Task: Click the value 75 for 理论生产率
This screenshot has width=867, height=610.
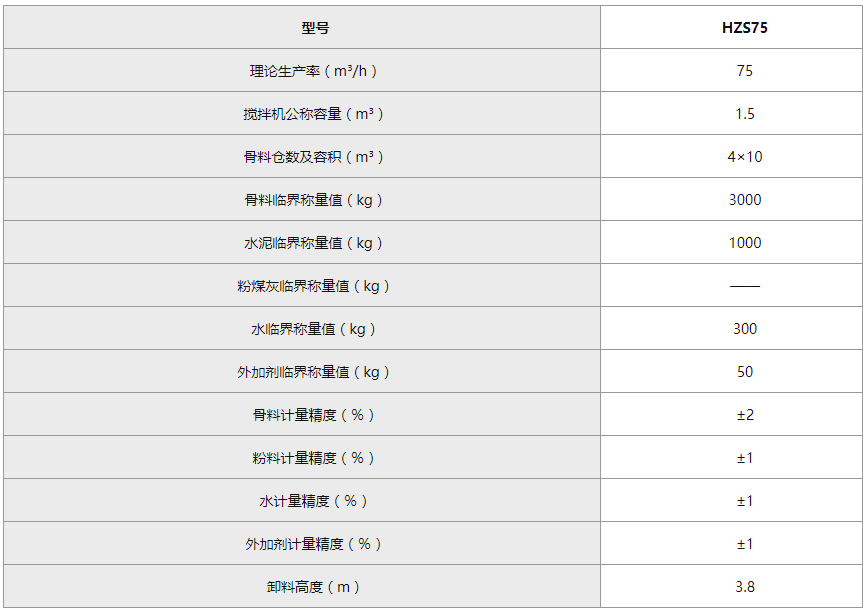Action: 744,71
